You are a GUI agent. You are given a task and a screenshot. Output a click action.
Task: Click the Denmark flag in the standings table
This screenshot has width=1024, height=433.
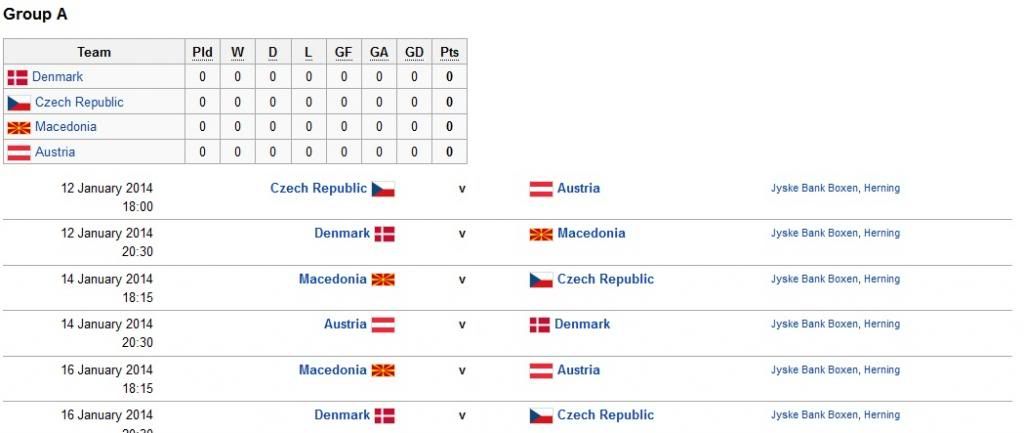(x=17, y=77)
